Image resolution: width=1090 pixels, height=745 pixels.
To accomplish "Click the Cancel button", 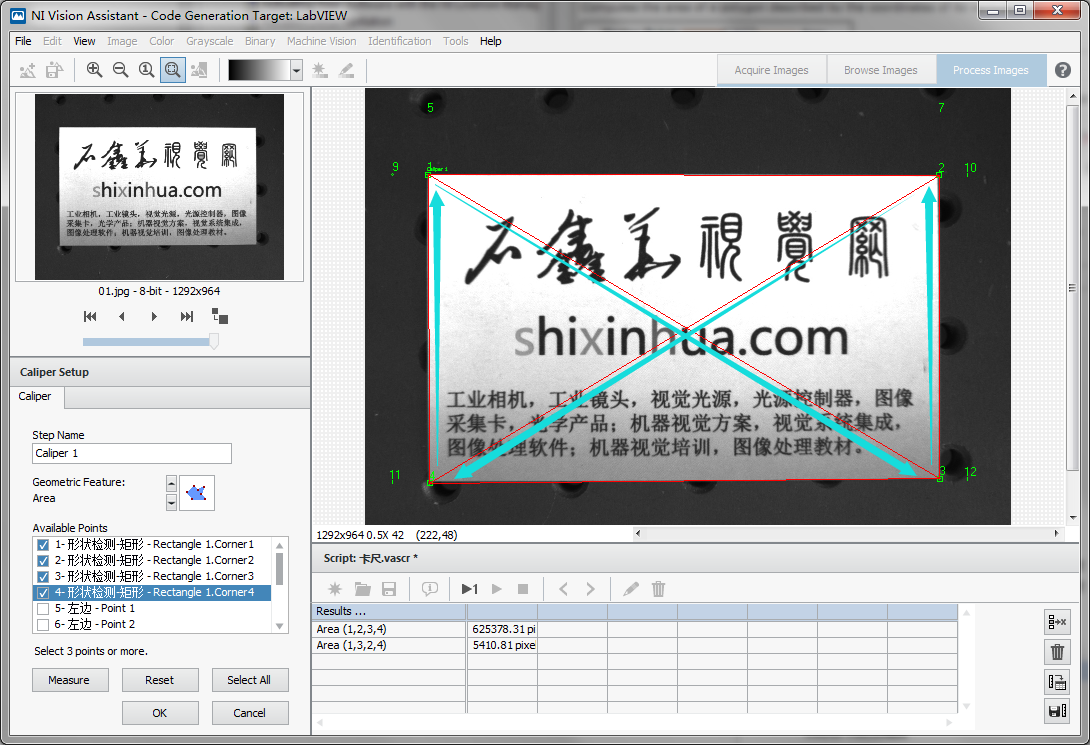I will [250, 712].
